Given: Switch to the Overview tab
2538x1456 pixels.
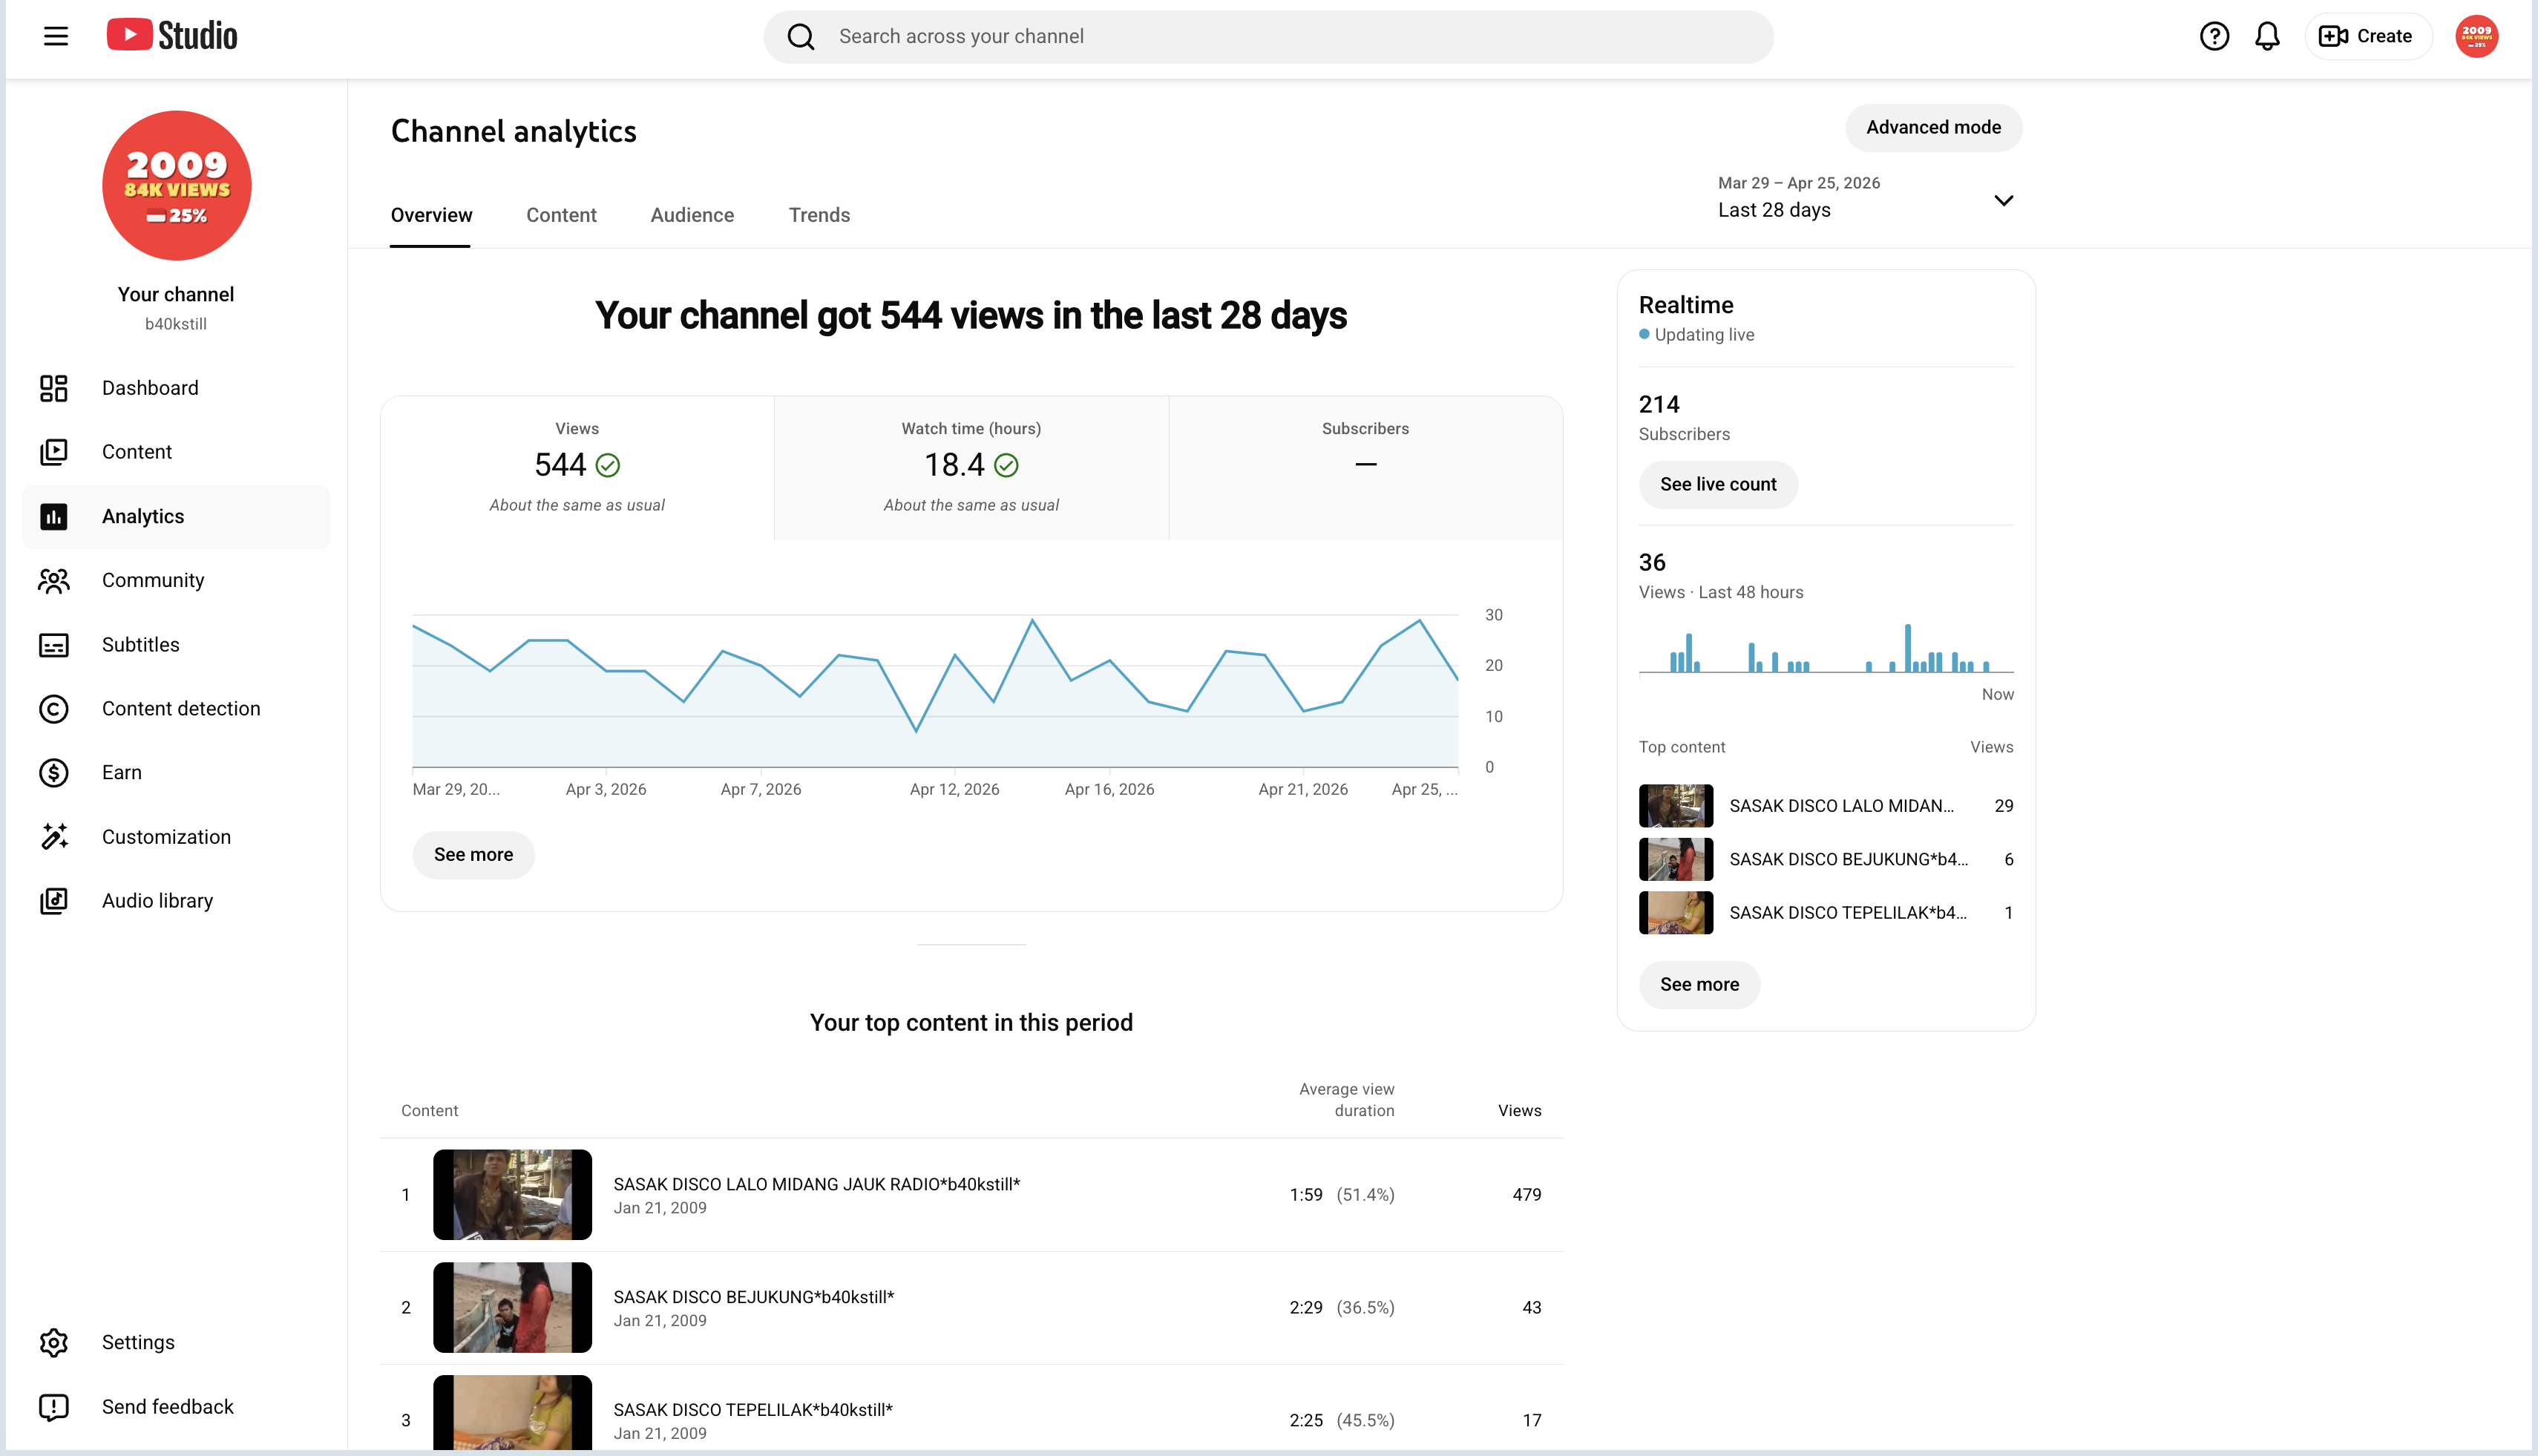Looking at the screenshot, I should coord(431,215).
